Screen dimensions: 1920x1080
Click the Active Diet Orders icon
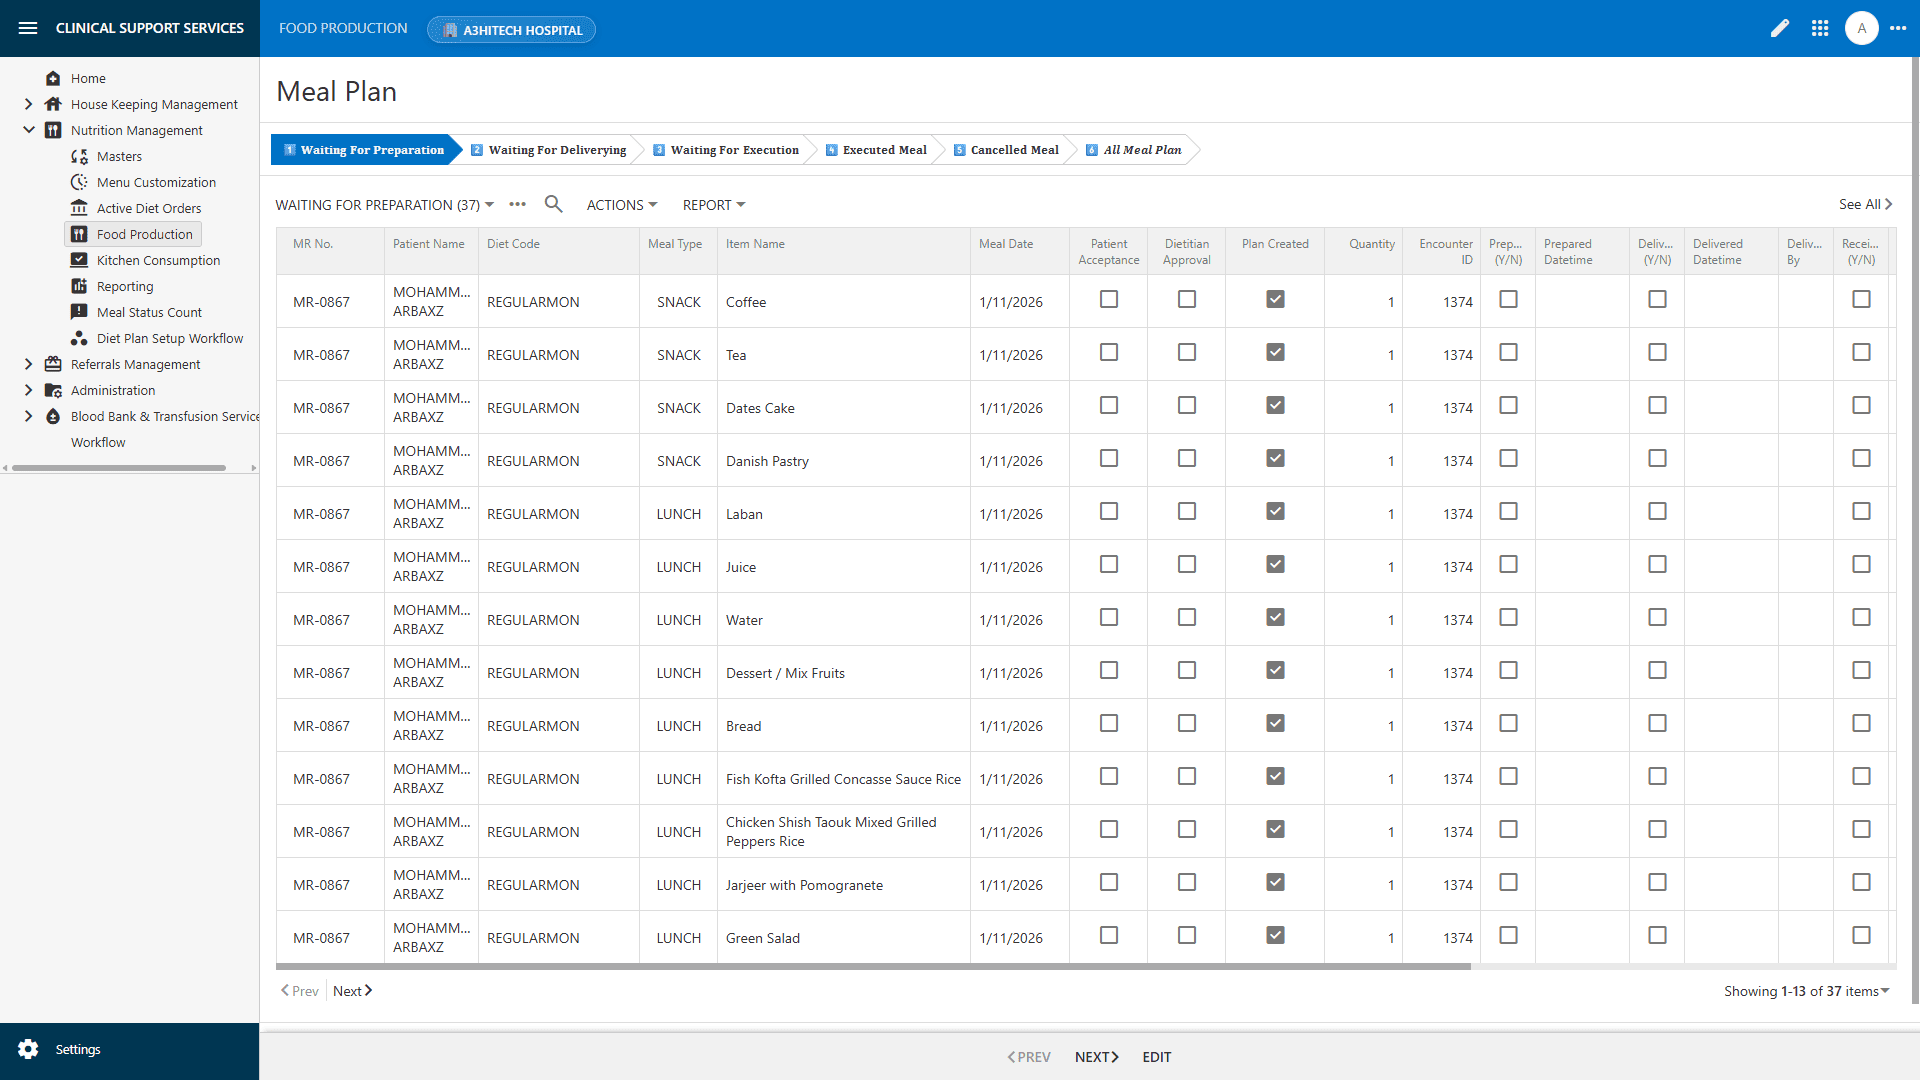click(x=79, y=208)
